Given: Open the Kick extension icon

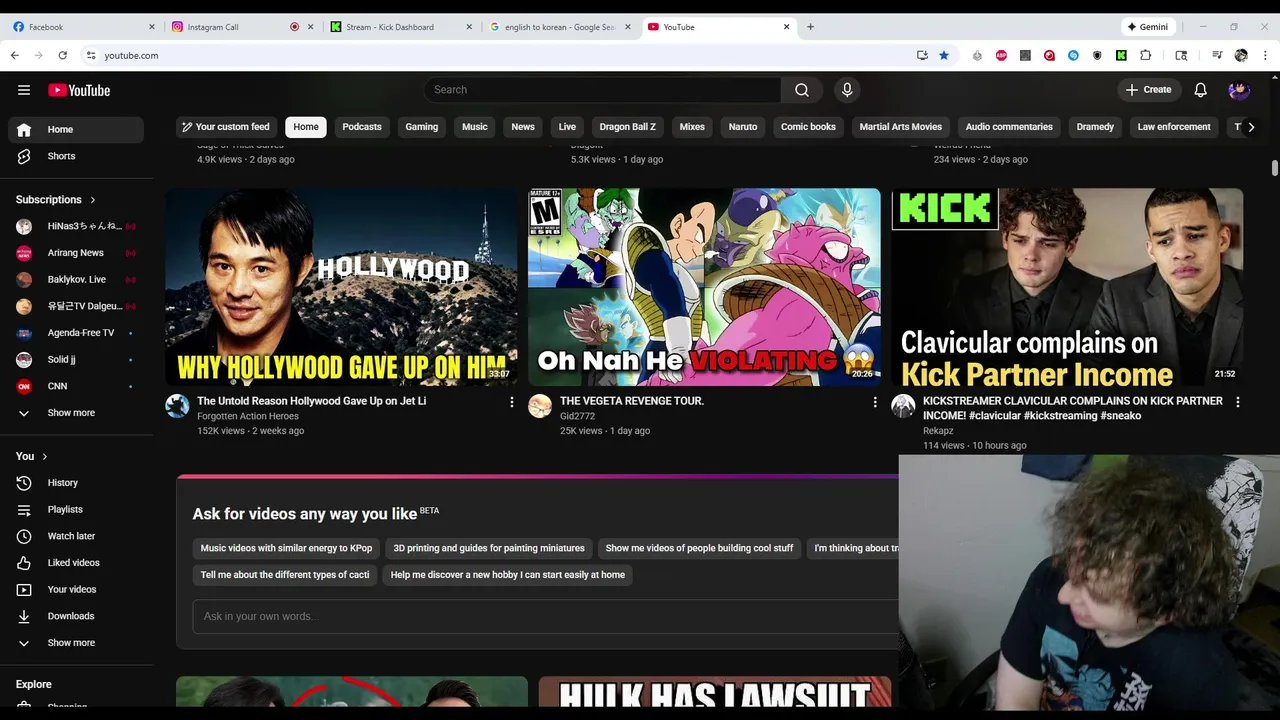Looking at the screenshot, I should pos(1121,55).
